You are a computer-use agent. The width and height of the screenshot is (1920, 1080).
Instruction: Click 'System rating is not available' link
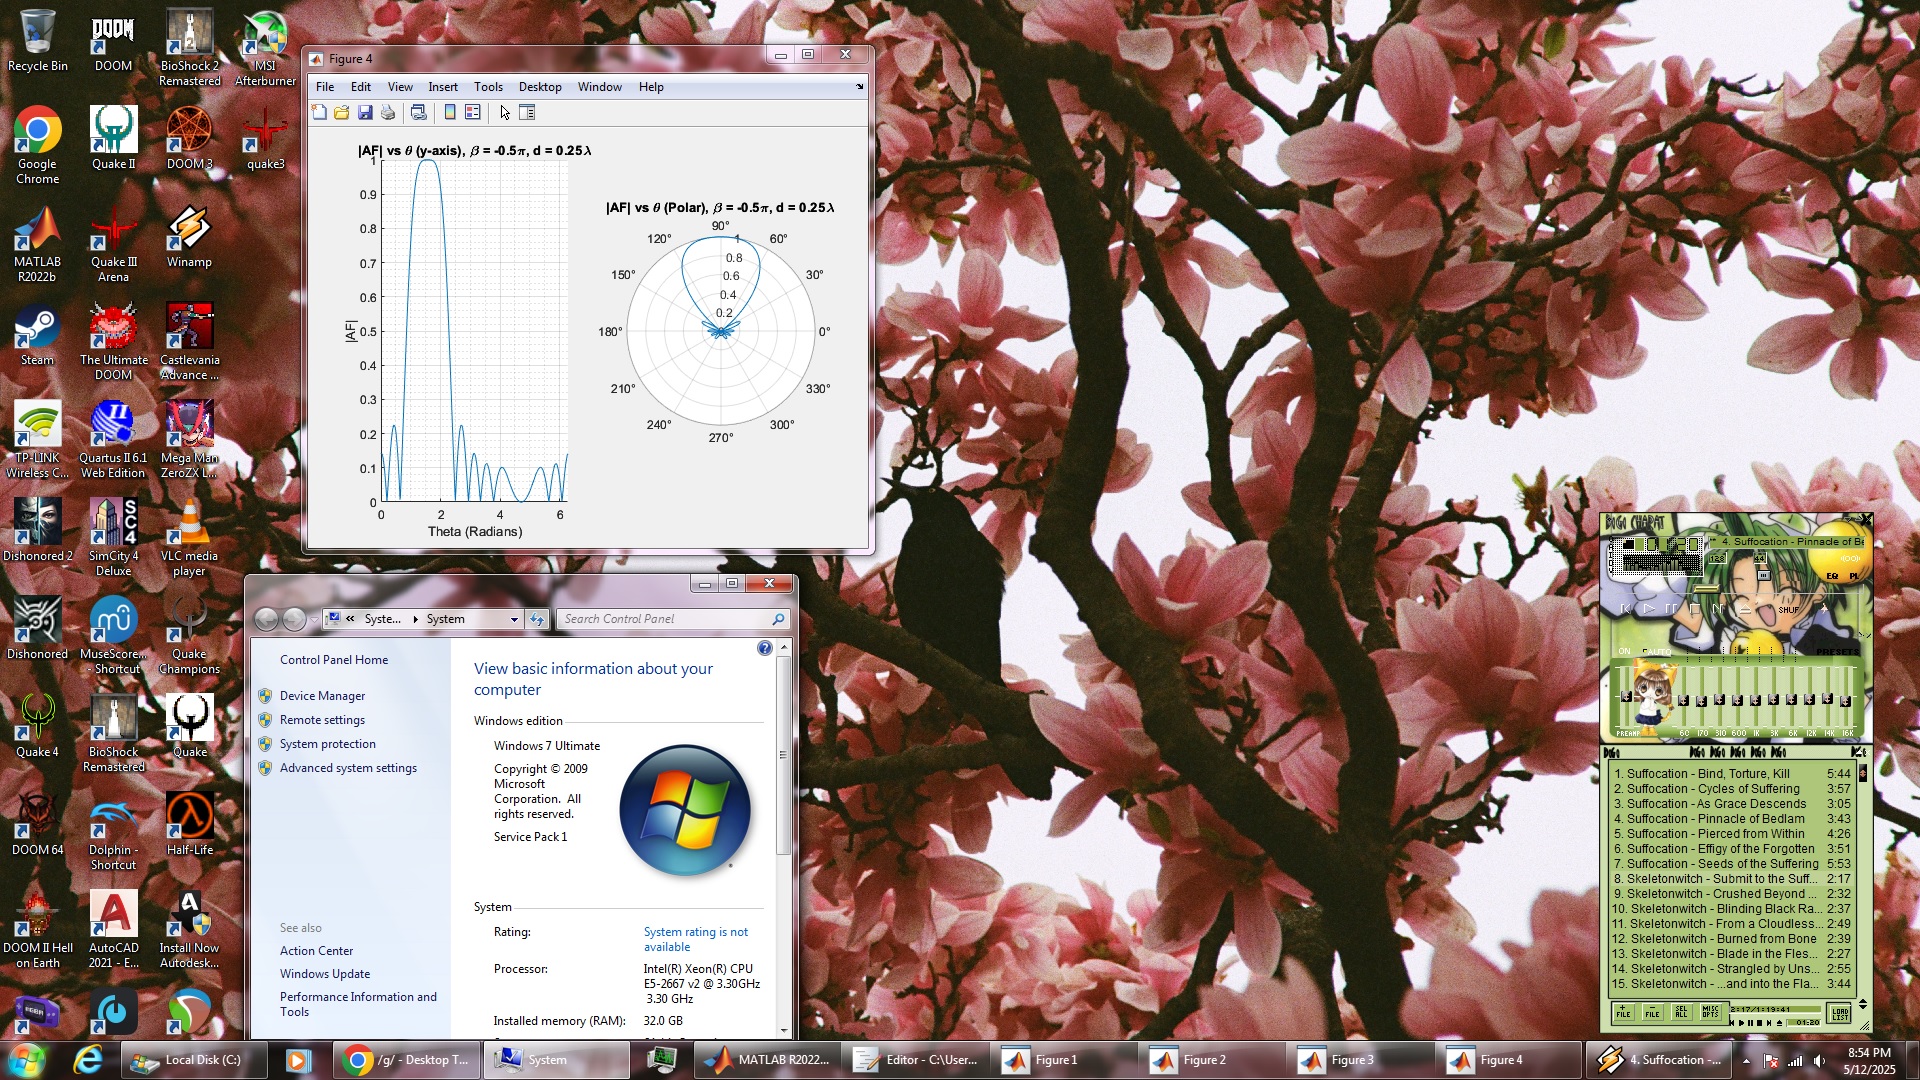point(696,939)
